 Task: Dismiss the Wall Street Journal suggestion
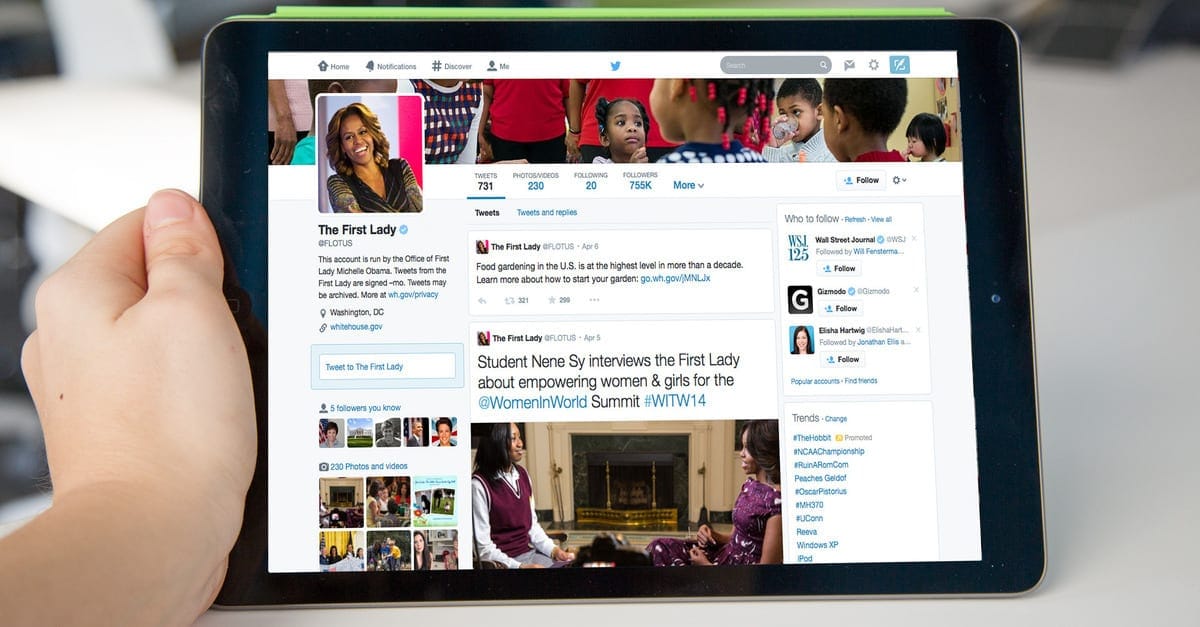[913, 239]
